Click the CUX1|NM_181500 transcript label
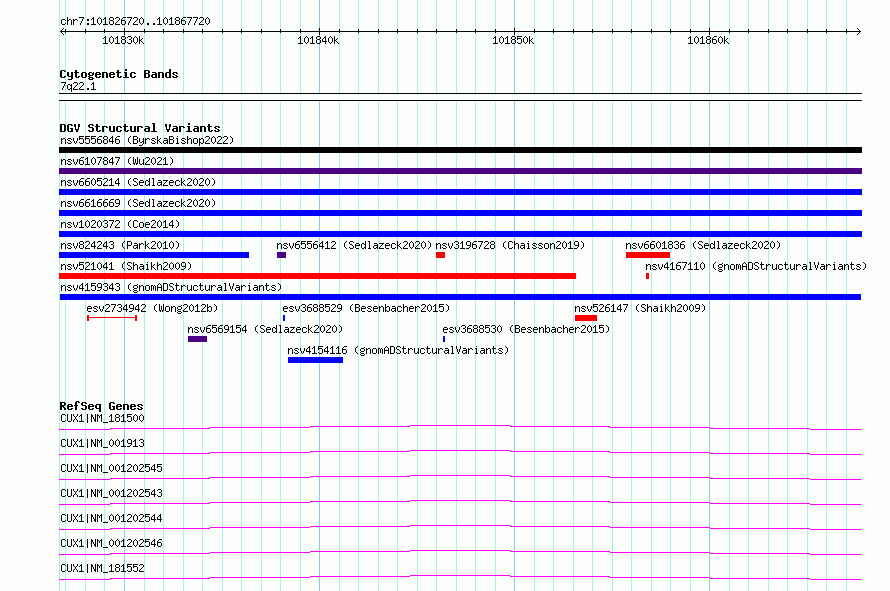Screen dimensions: 890x591 pyautogui.click(x=102, y=418)
